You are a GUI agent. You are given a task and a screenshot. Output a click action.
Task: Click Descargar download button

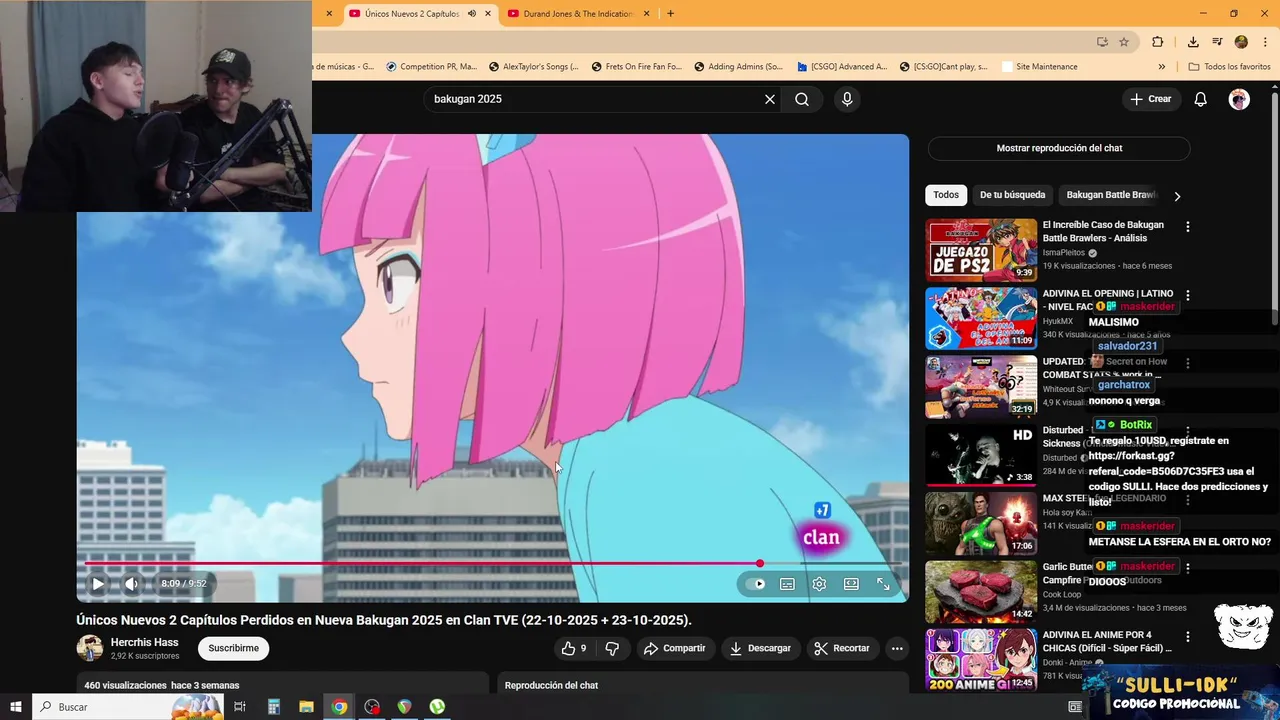pos(760,648)
